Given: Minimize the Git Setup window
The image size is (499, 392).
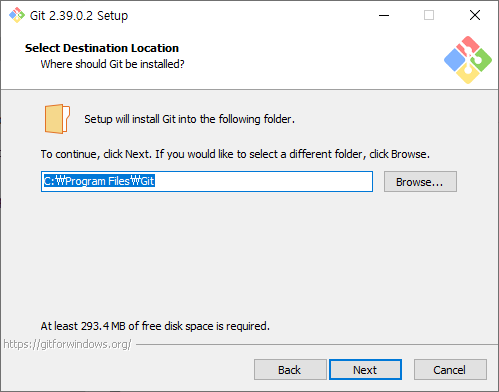Looking at the screenshot, I should pyautogui.click(x=384, y=15).
